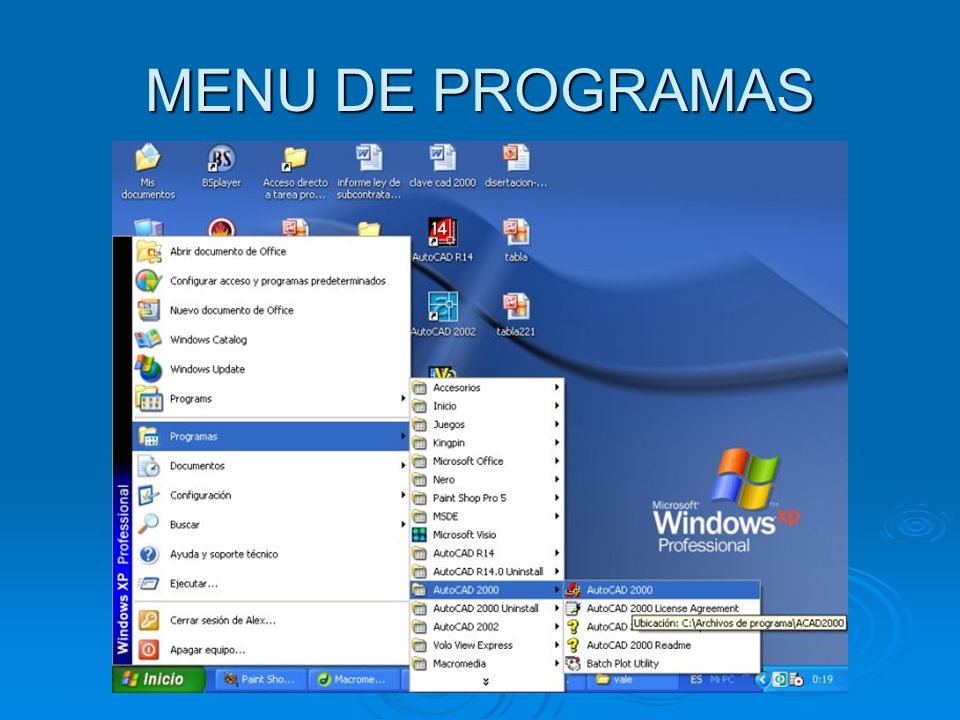Open the informe ley de subcontrata document

pos(369,171)
